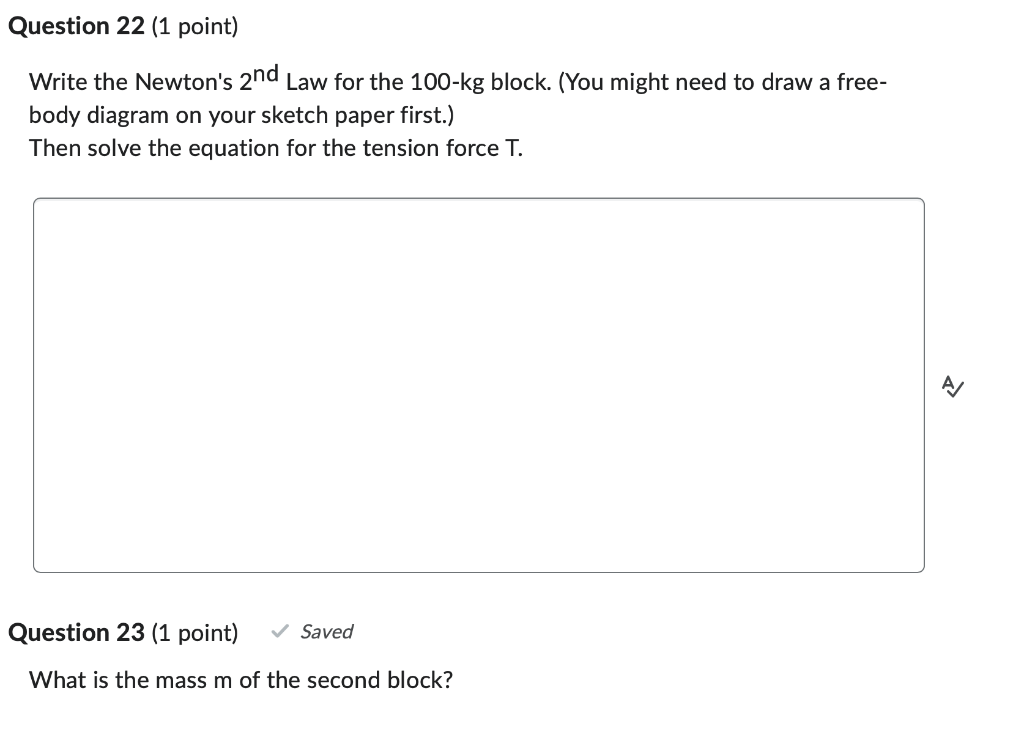Click the Question 23 heading

pyautogui.click(x=75, y=632)
